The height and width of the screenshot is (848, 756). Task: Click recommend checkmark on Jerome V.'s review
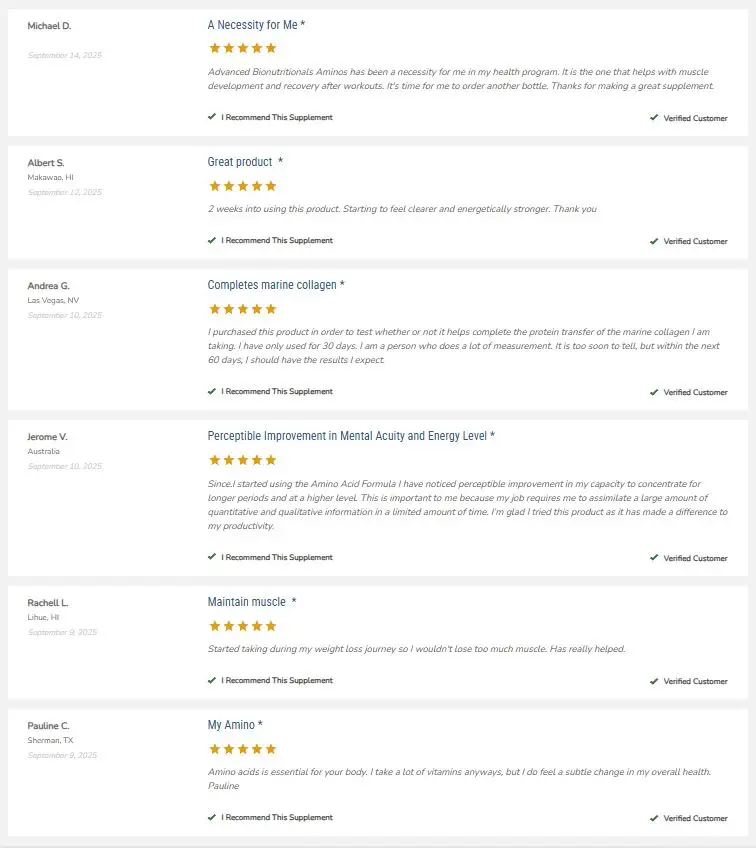[212, 557]
